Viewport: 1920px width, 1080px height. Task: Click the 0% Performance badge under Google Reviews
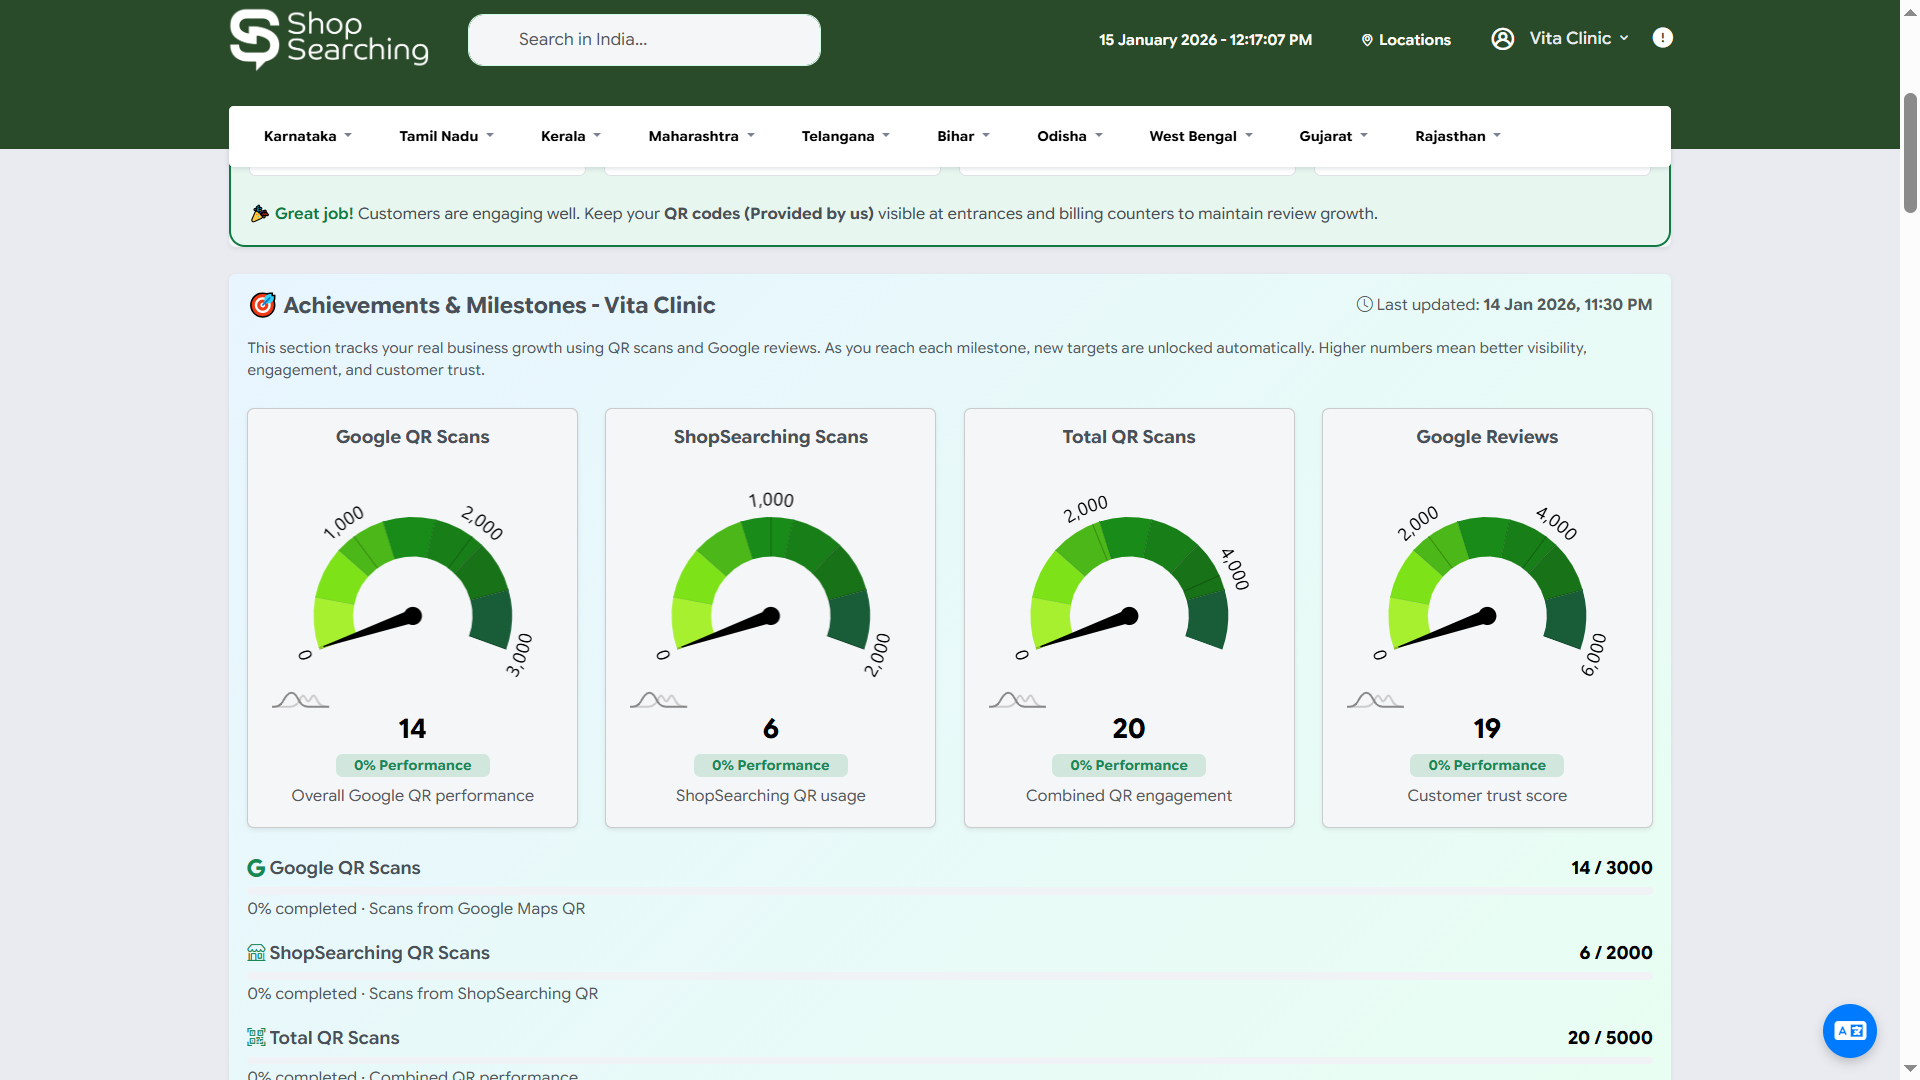coord(1486,765)
